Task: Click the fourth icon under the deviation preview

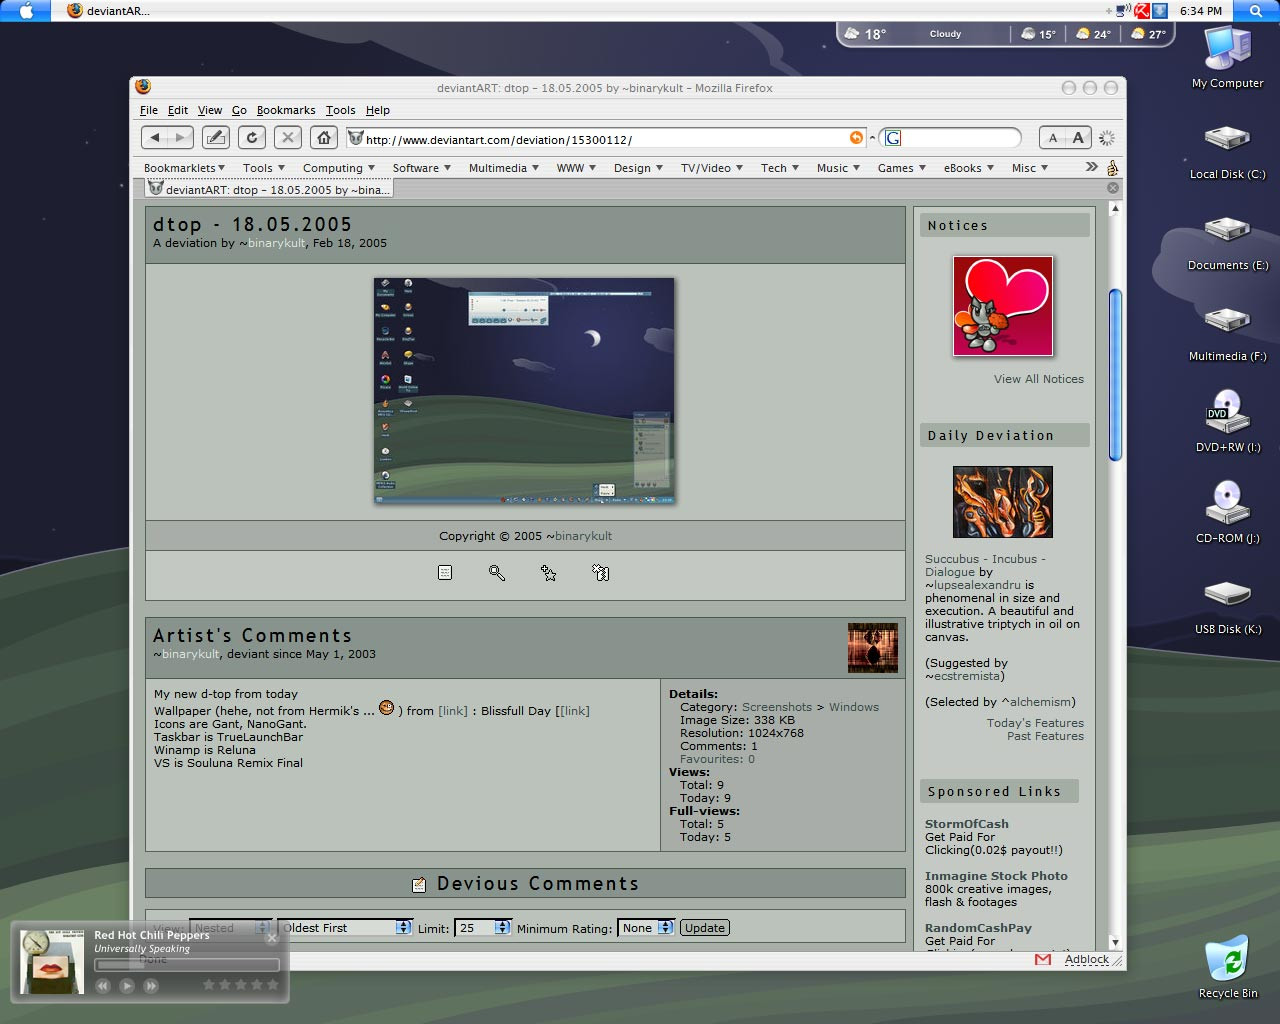Action: [x=601, y=572]
